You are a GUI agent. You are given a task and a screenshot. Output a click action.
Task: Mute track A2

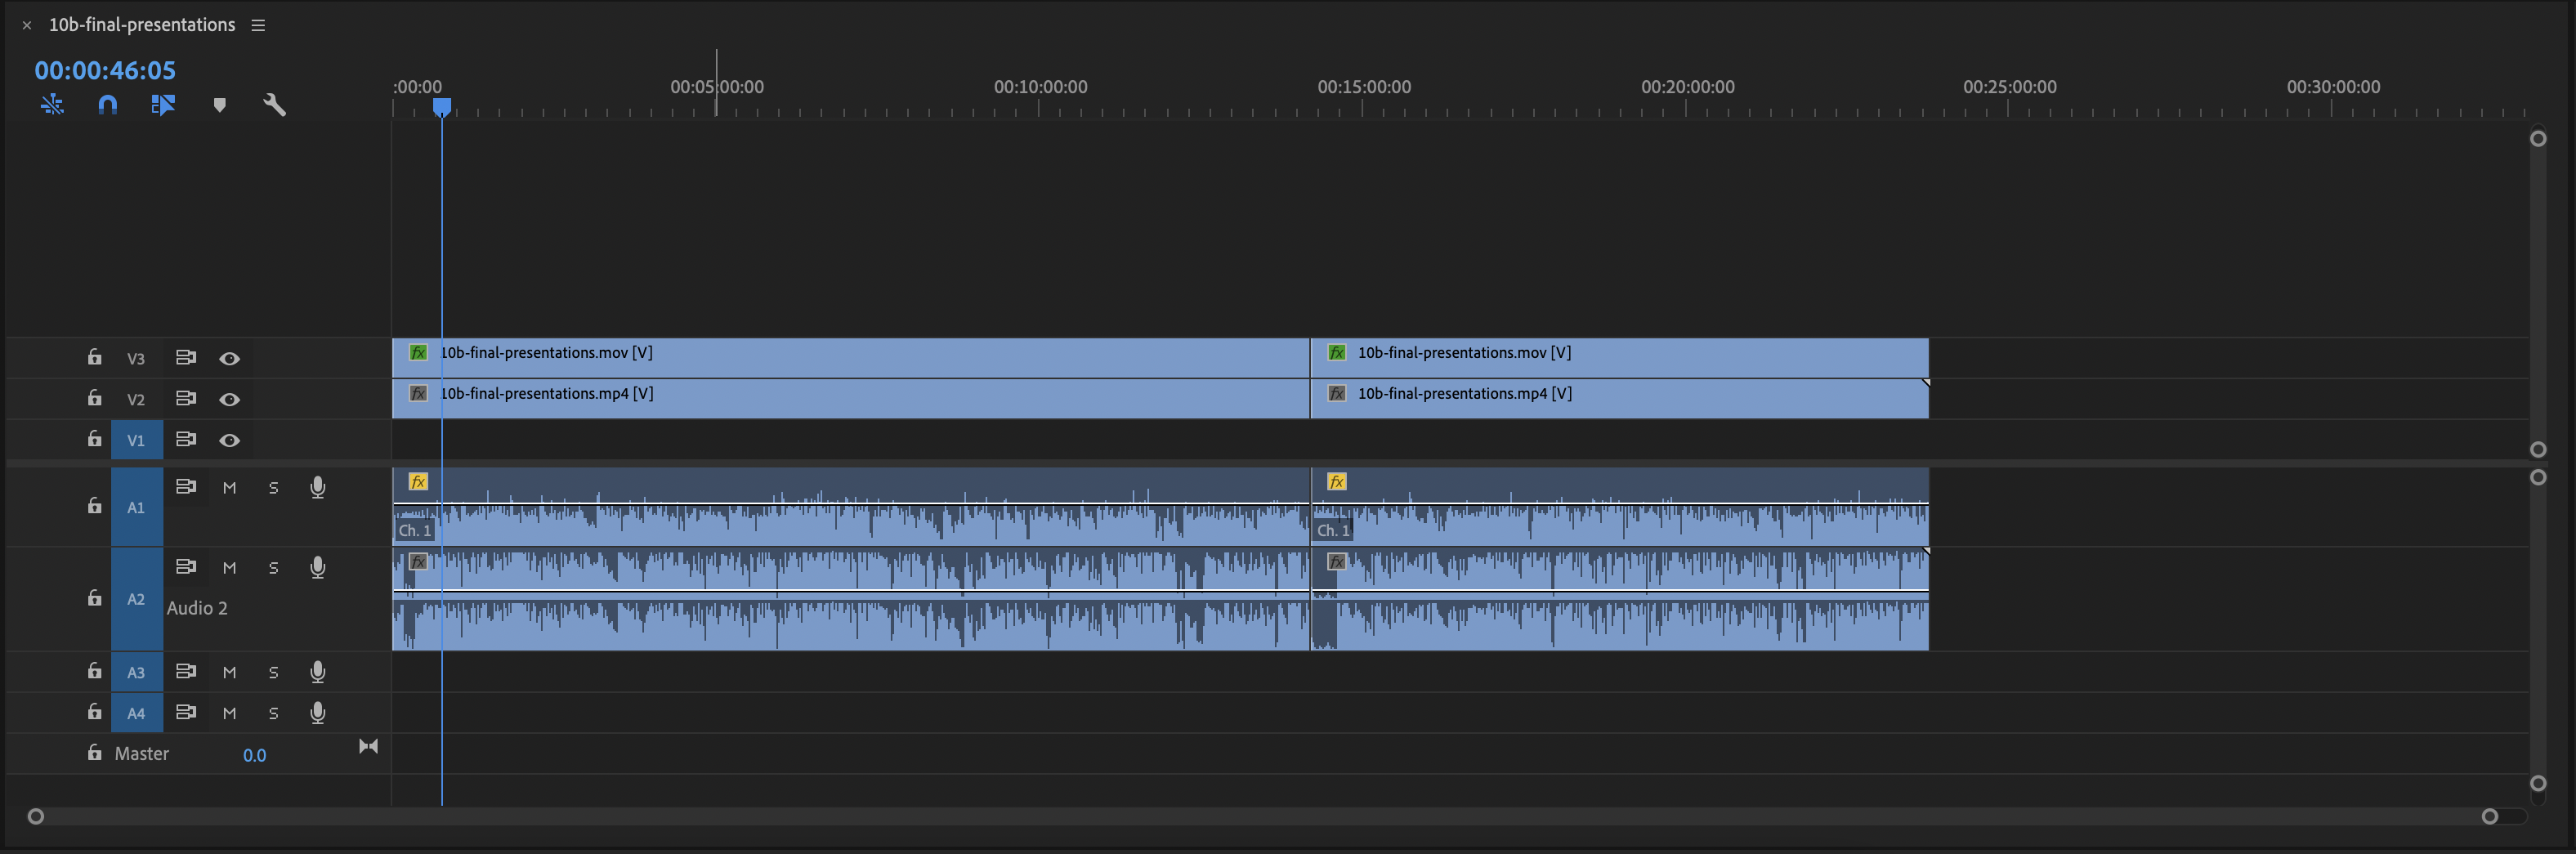coord(230,568)
